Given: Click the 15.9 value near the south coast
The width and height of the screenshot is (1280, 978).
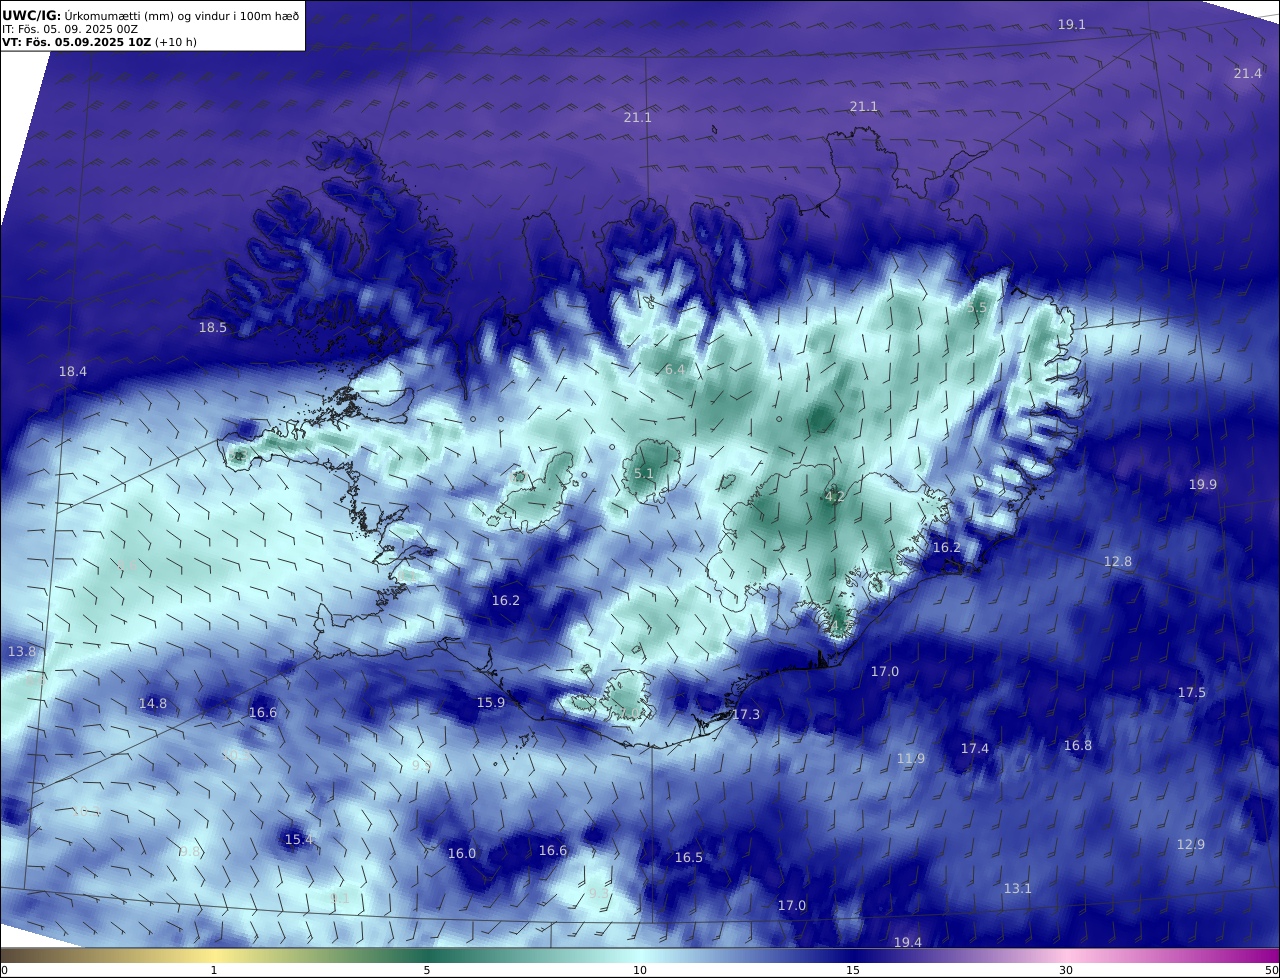Looking at the screenshot, I should (x=490, y=702).
